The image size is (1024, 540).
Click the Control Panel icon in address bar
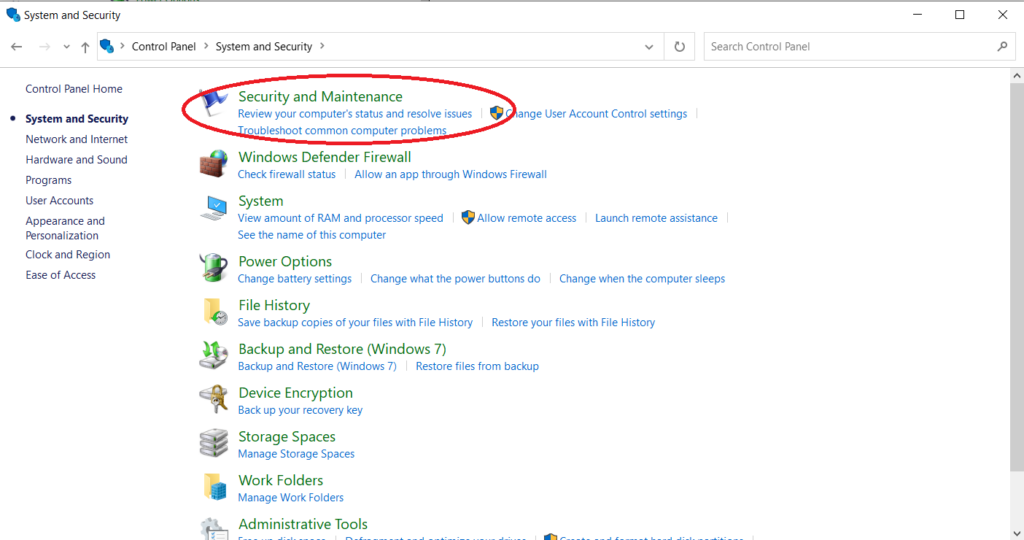tap(107, 46)
